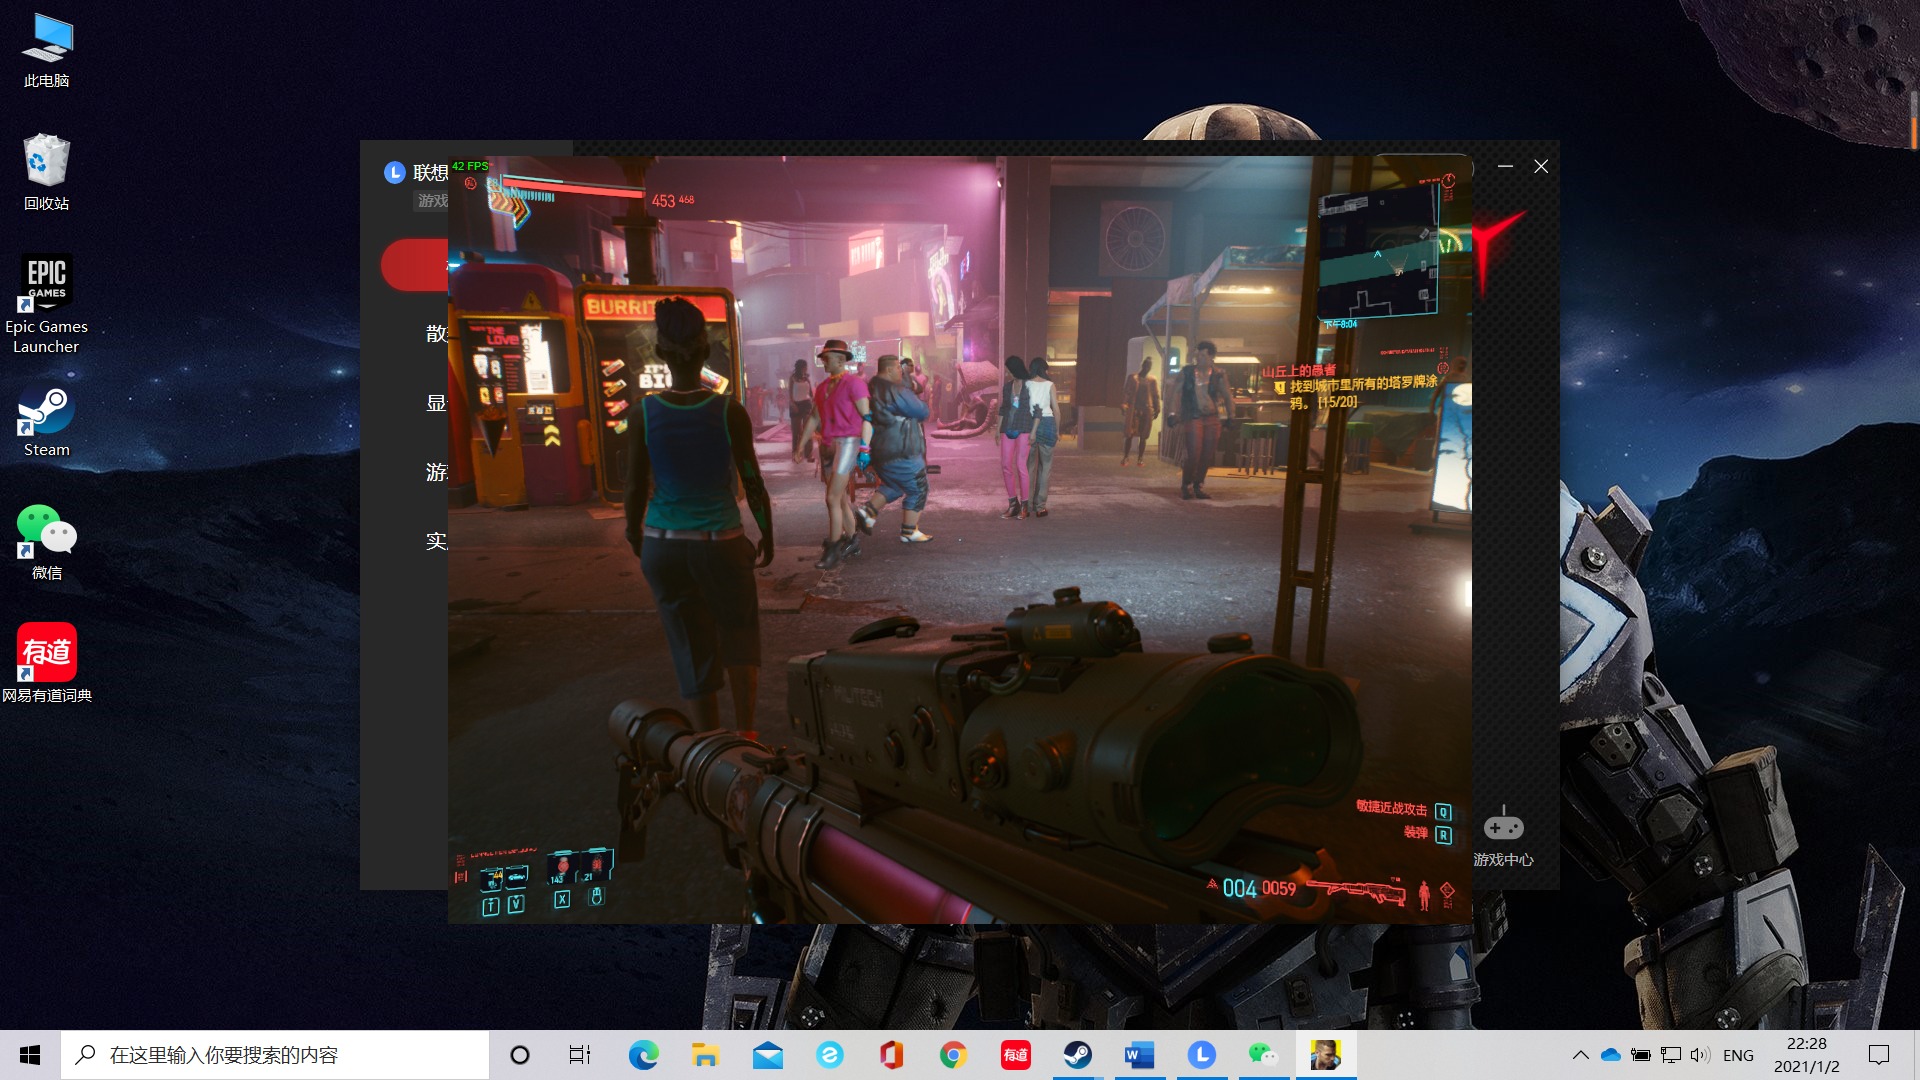Screen dimensions: 1920x1080
Task: Click the 游戏中心 gamepad icon
Action: pyautogui.click(x=1503, y=836)
